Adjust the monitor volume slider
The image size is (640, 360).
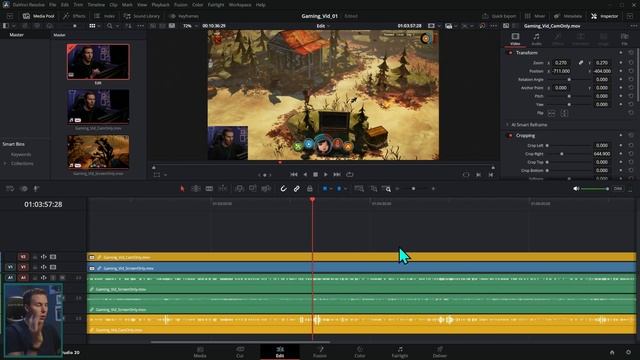595,189
